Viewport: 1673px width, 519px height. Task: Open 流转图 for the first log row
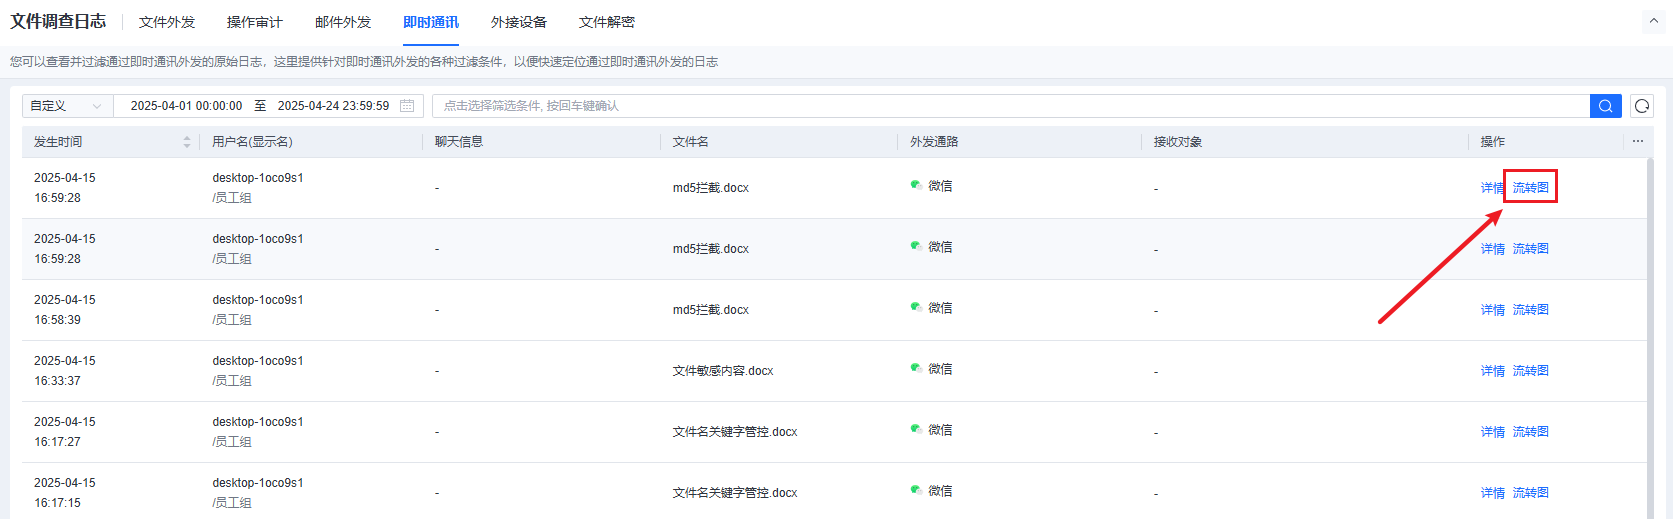1530,188
